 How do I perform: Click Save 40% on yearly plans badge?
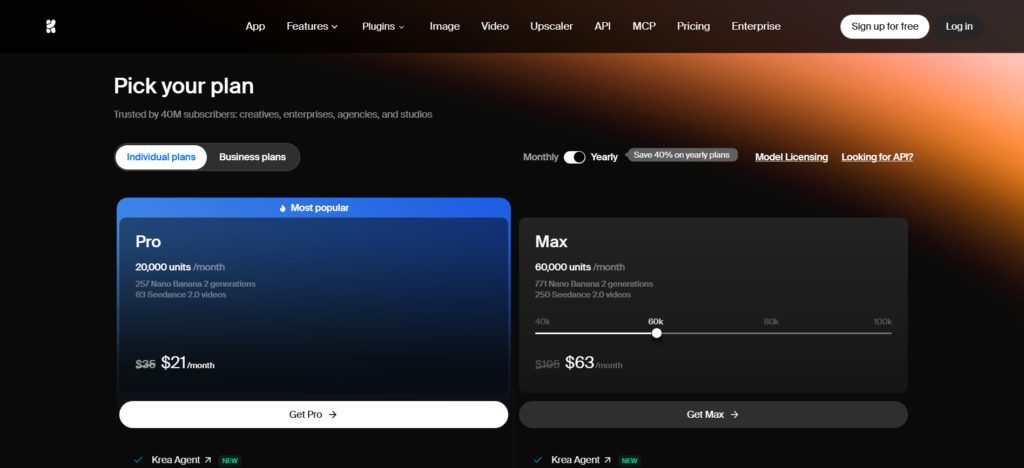coord(682,155)
